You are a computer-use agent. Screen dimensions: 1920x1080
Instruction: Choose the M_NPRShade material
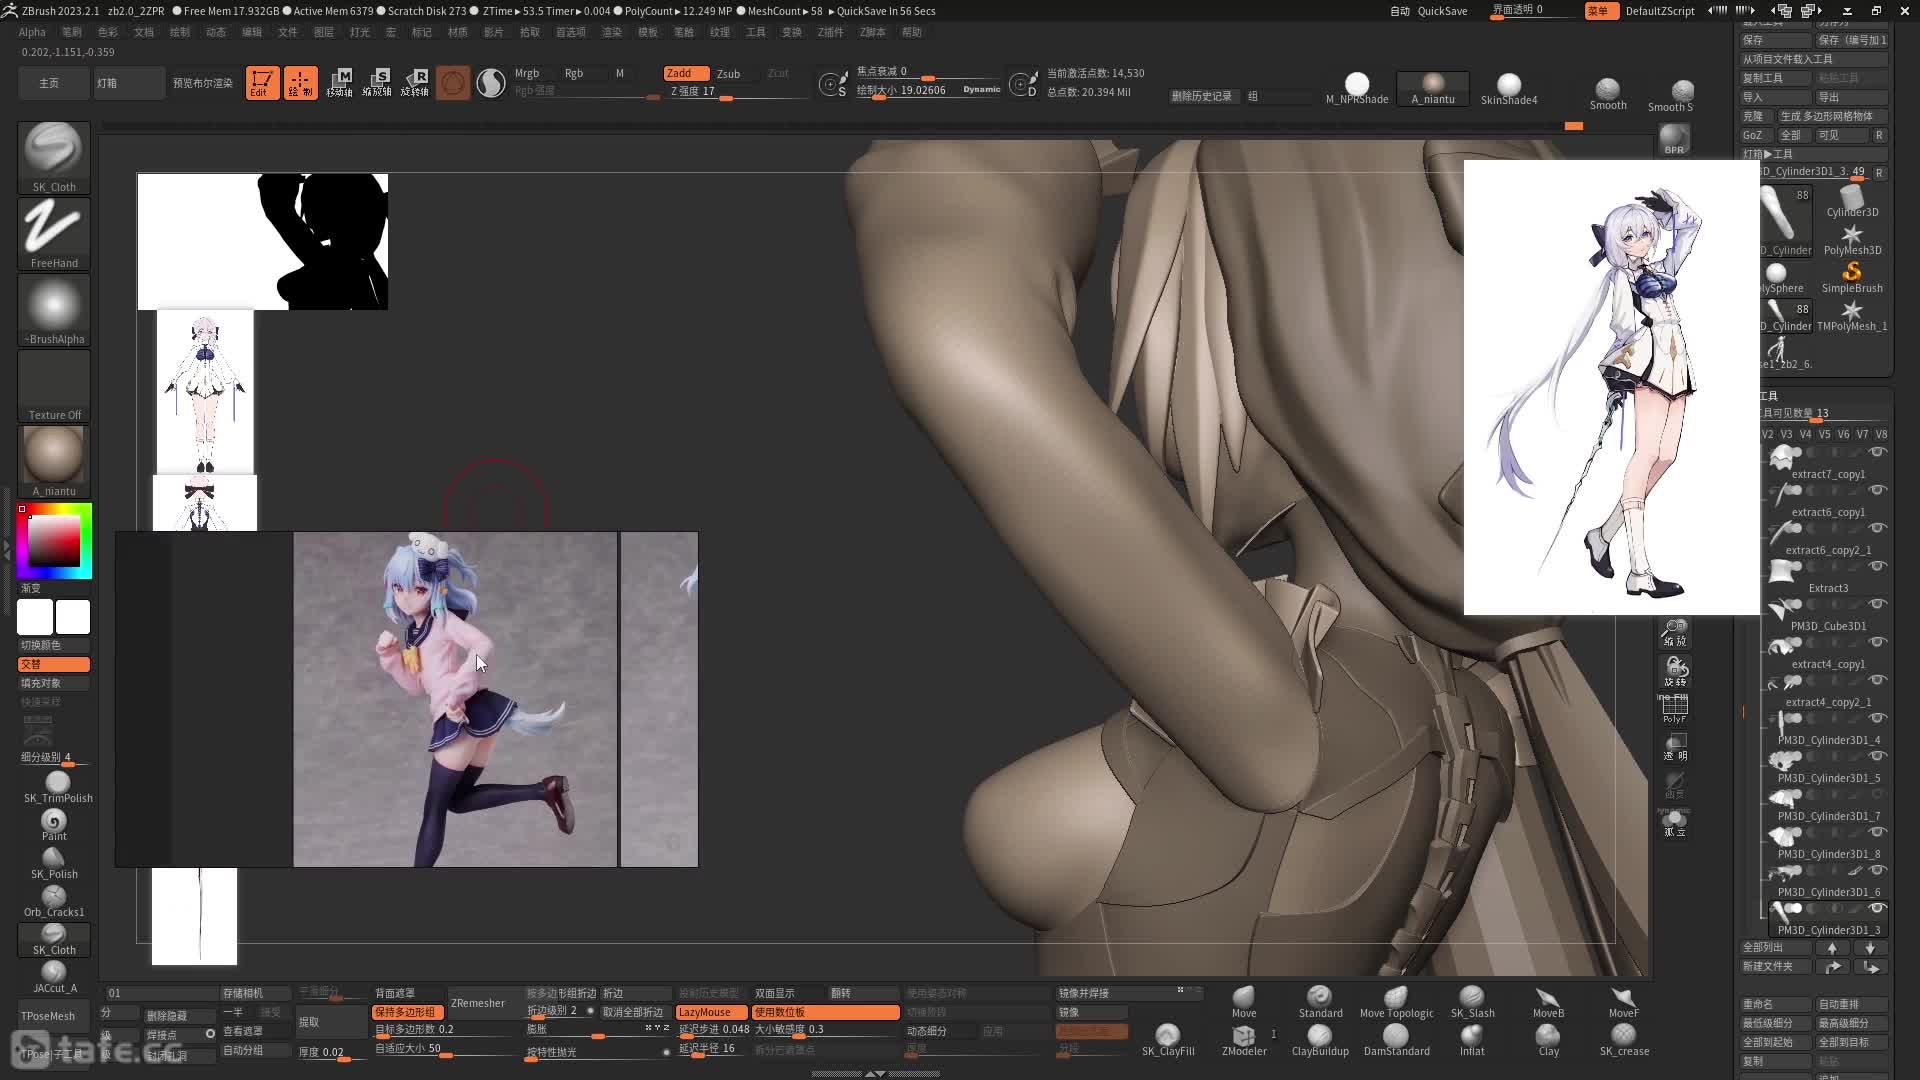pos(1357,88)
